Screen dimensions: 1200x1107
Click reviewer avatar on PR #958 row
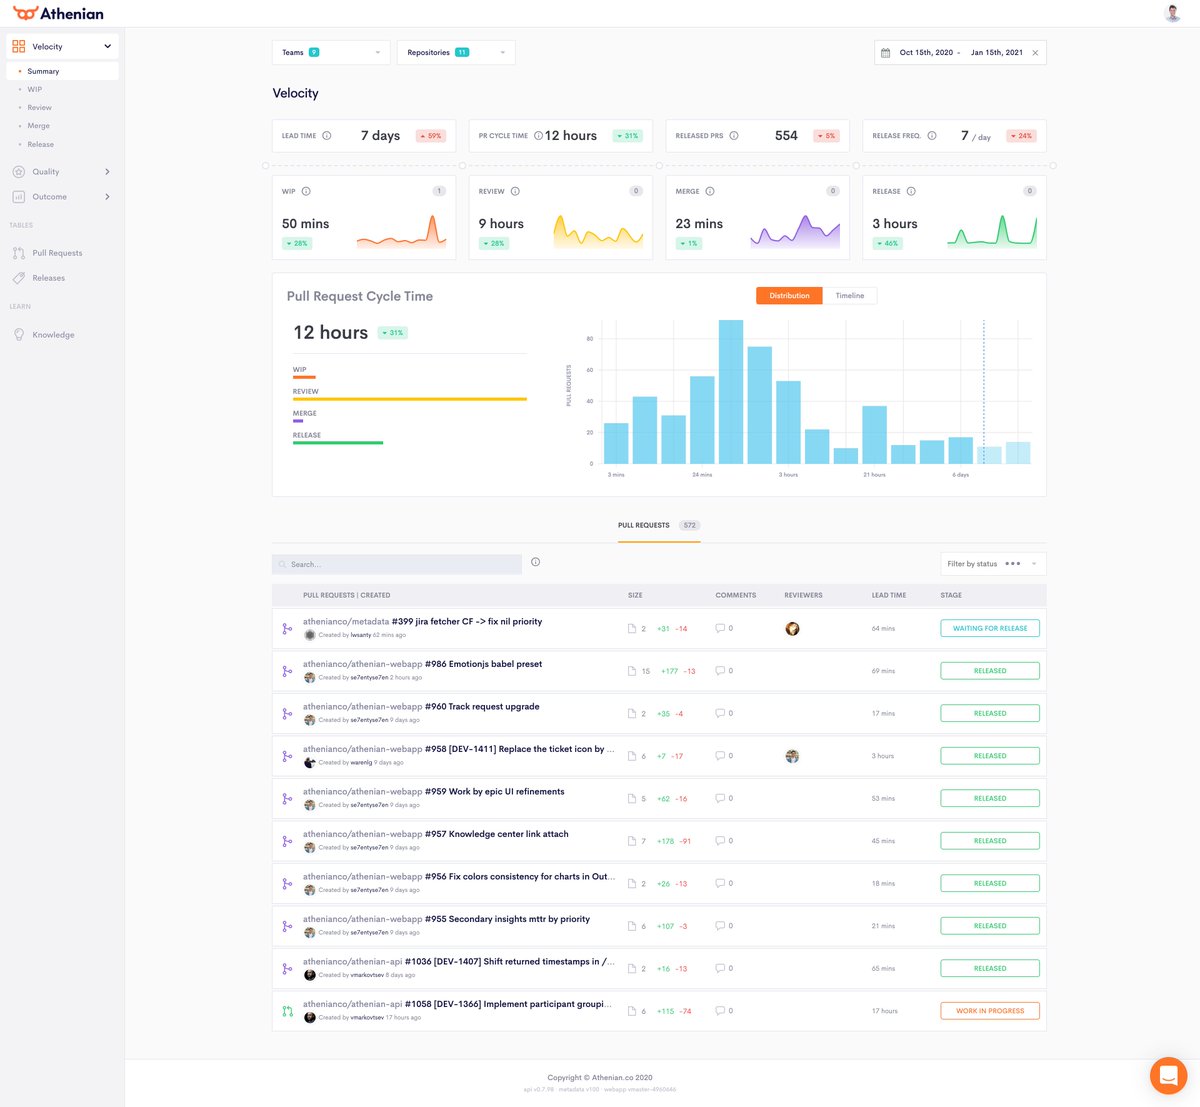pyautogui.click(x=792, y=756)
